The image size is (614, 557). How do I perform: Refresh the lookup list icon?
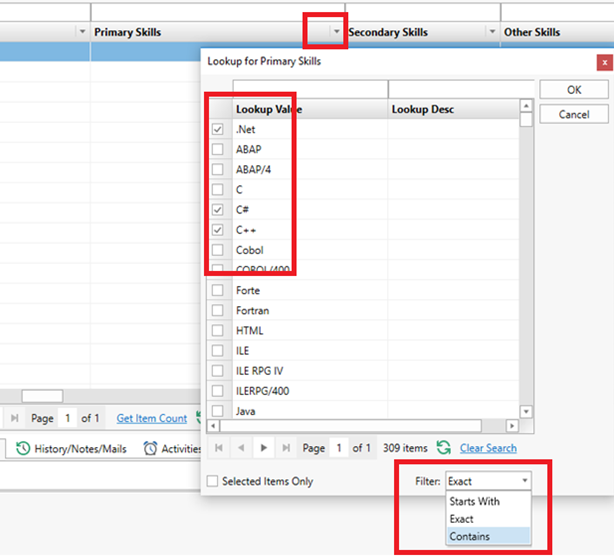click(444, 448)
